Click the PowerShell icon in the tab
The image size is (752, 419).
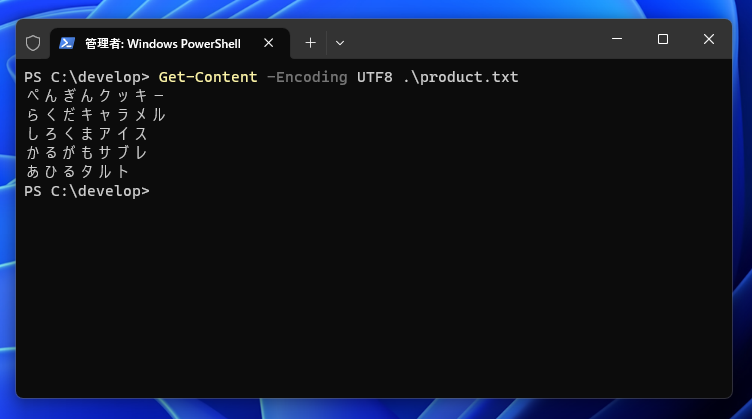point(67,43)
